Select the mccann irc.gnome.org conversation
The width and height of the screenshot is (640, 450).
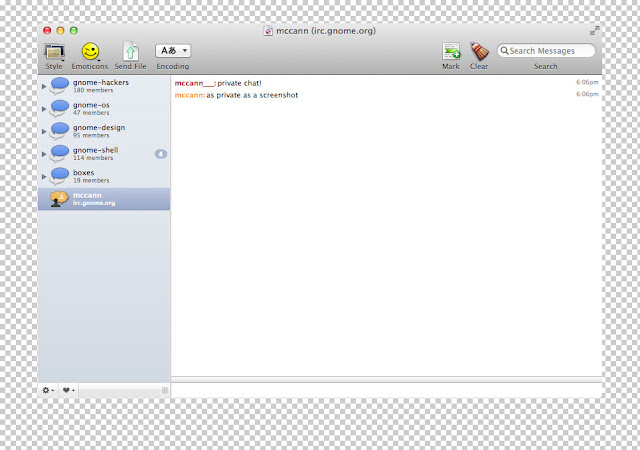tap(104, 199)
